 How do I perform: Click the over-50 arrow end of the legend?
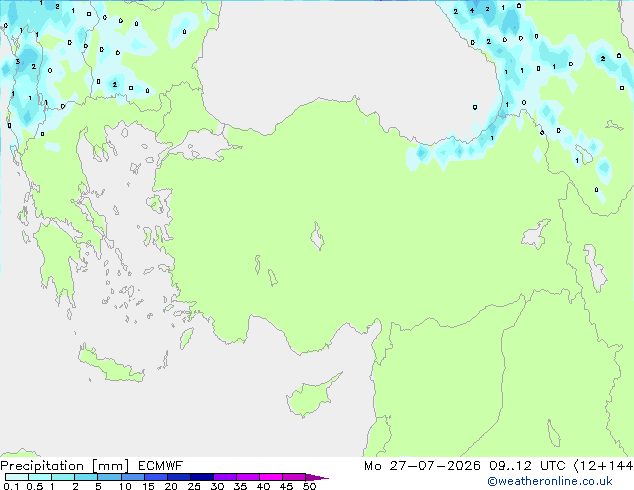point(317,477)
